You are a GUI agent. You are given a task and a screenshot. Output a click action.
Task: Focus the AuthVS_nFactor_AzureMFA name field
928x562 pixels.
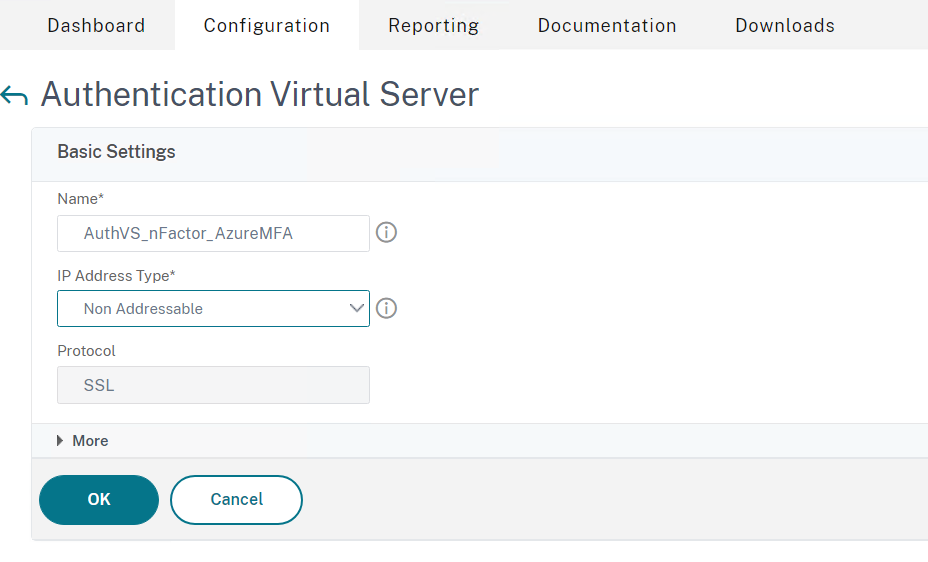(x=213, y=234)
